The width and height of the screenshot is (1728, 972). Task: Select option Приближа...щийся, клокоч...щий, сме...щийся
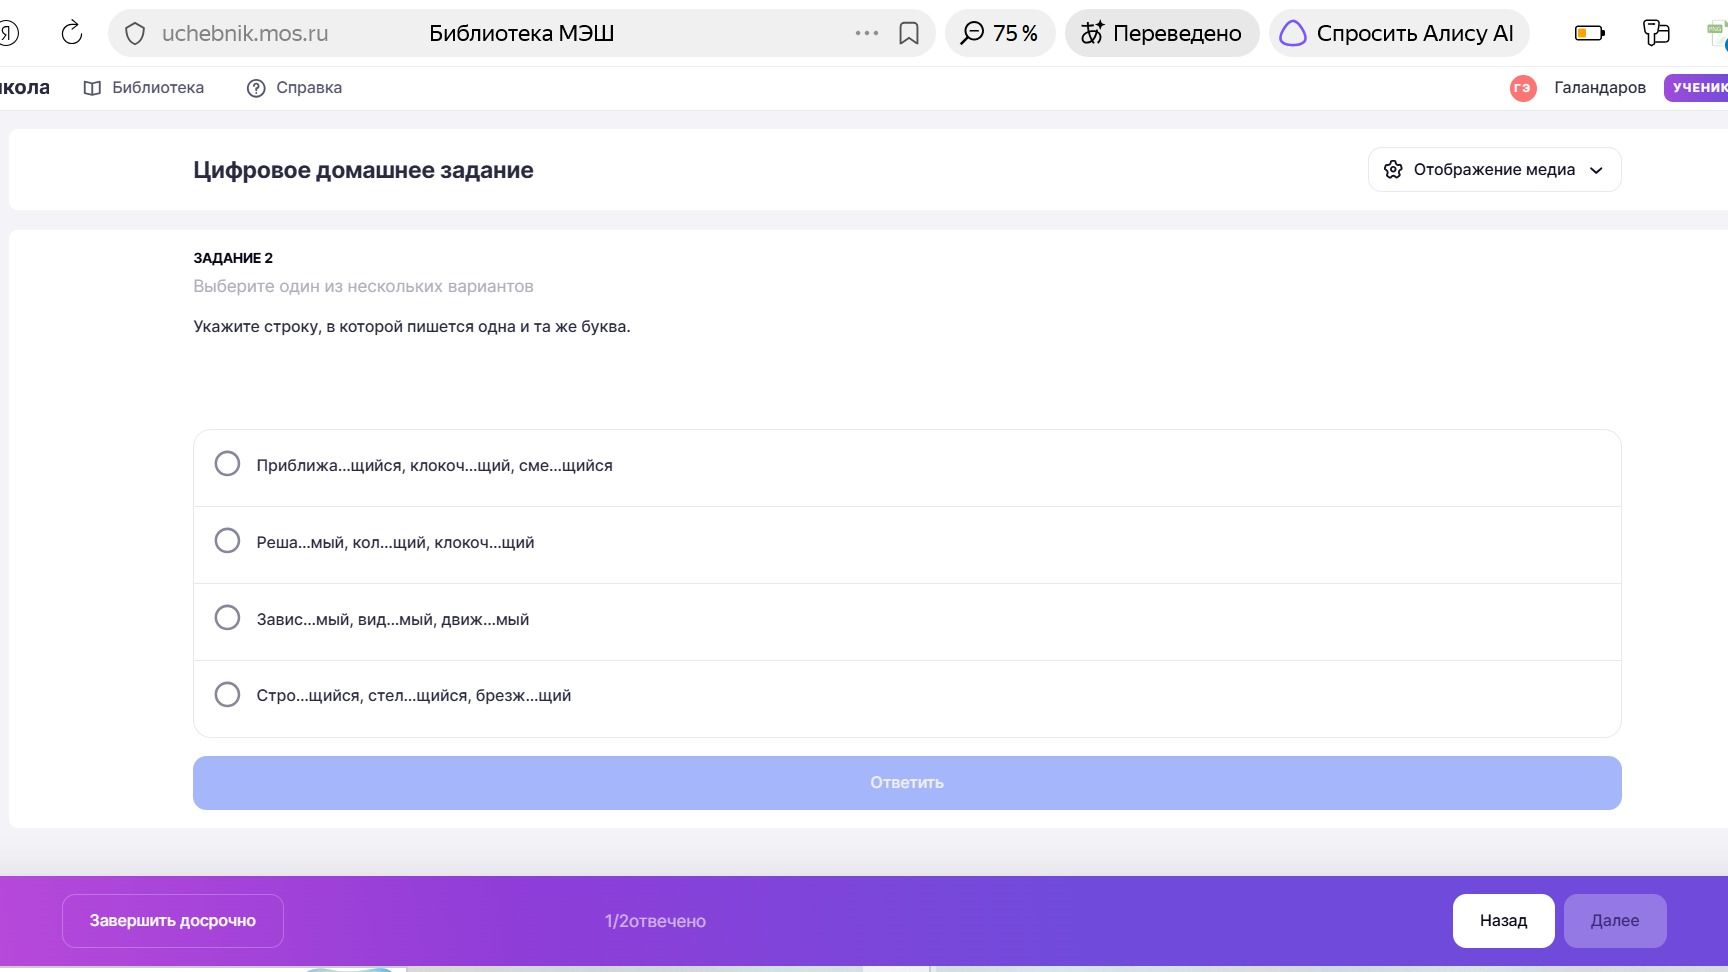pyautogui.click(x=907, y=468)
